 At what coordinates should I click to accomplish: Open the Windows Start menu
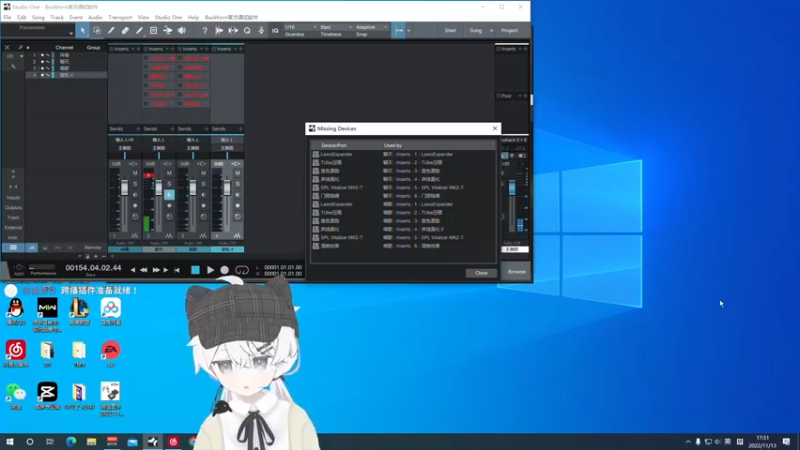pos(10,442)
